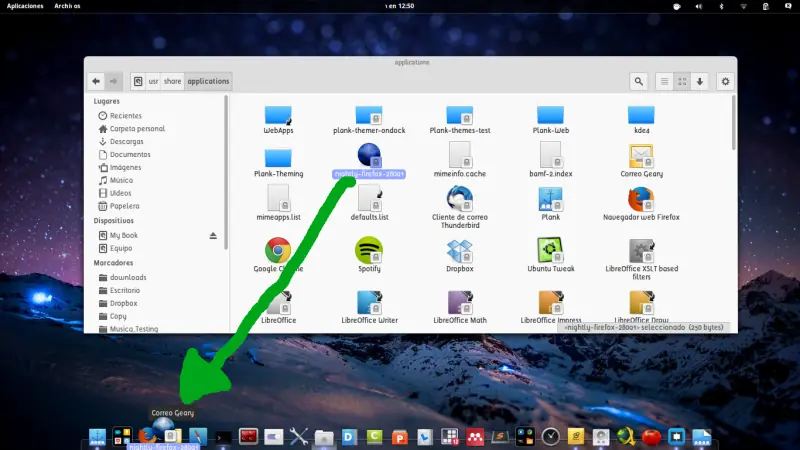Select the Google Chrome launcher
Screen dimensions: 800x450
click(278, 255)
